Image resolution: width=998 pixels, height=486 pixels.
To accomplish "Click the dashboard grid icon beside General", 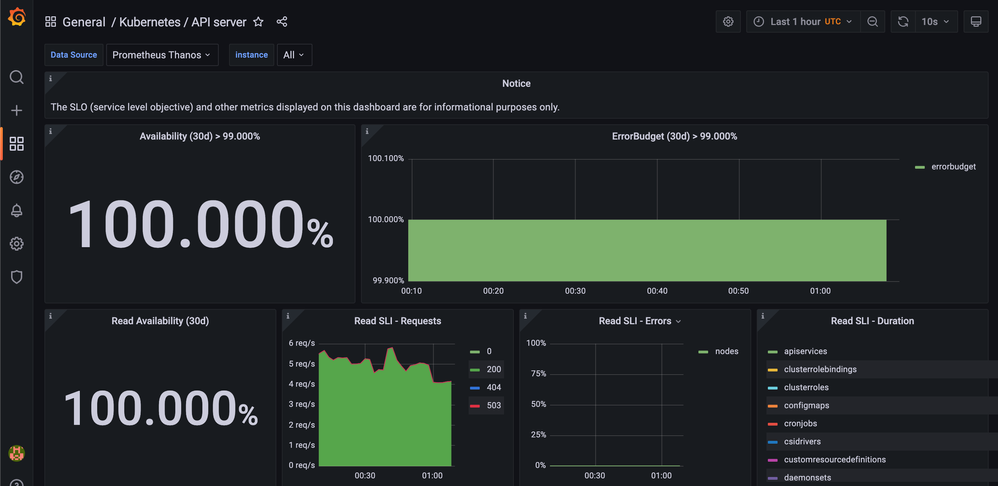I will [50, 22].
